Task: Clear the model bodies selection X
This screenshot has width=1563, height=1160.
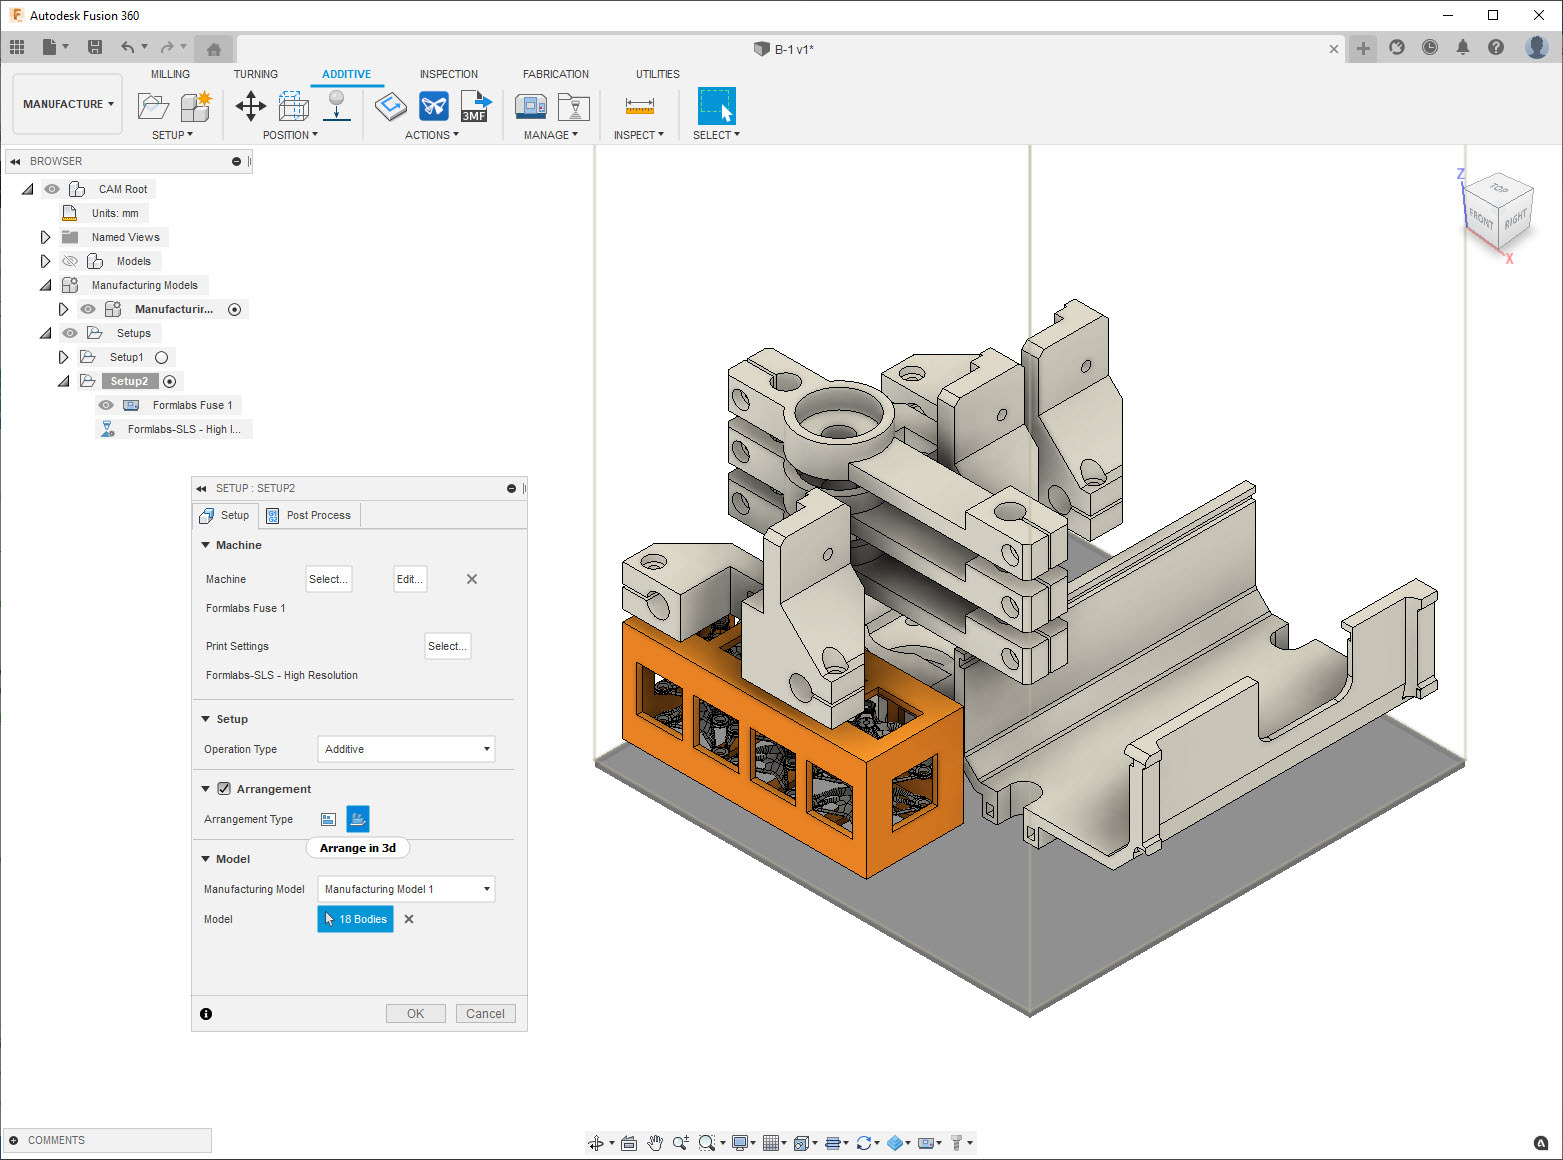Action: (409, 919)
